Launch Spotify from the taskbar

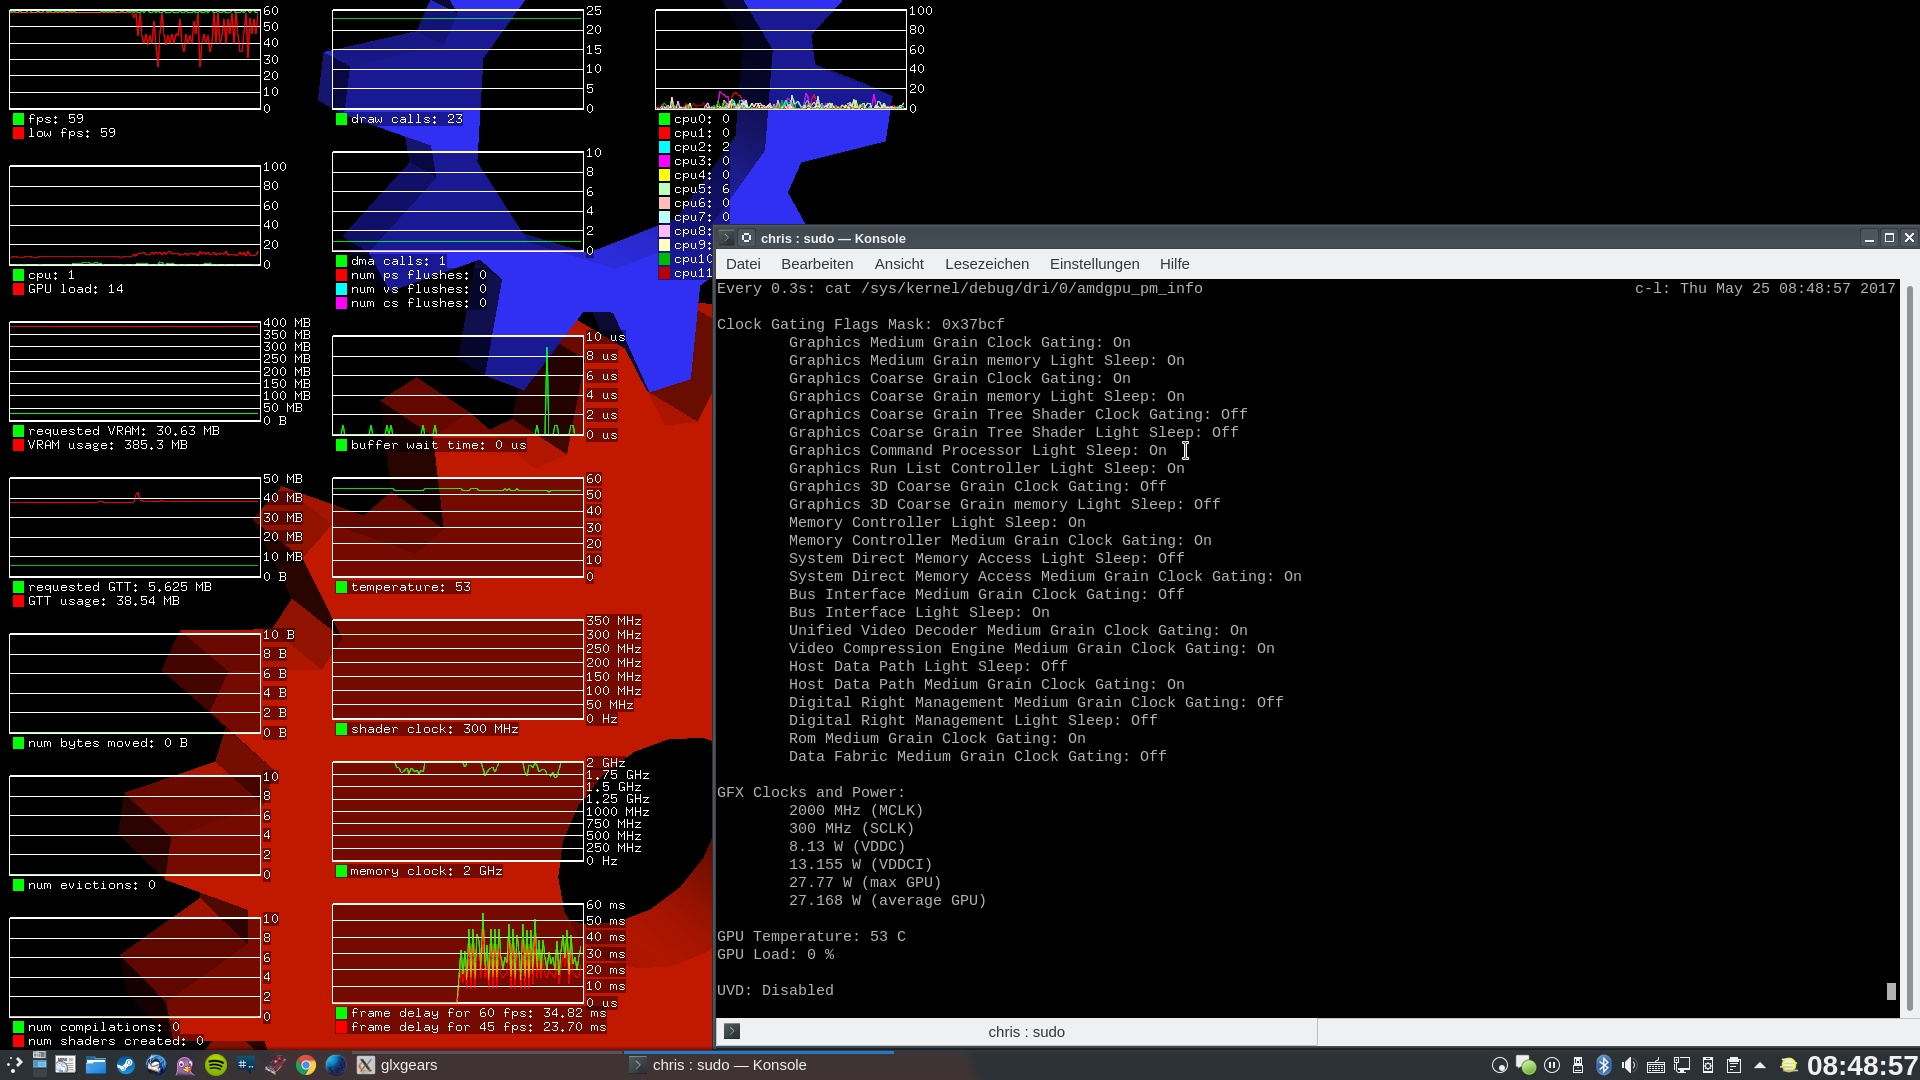tap(216, 1065)
